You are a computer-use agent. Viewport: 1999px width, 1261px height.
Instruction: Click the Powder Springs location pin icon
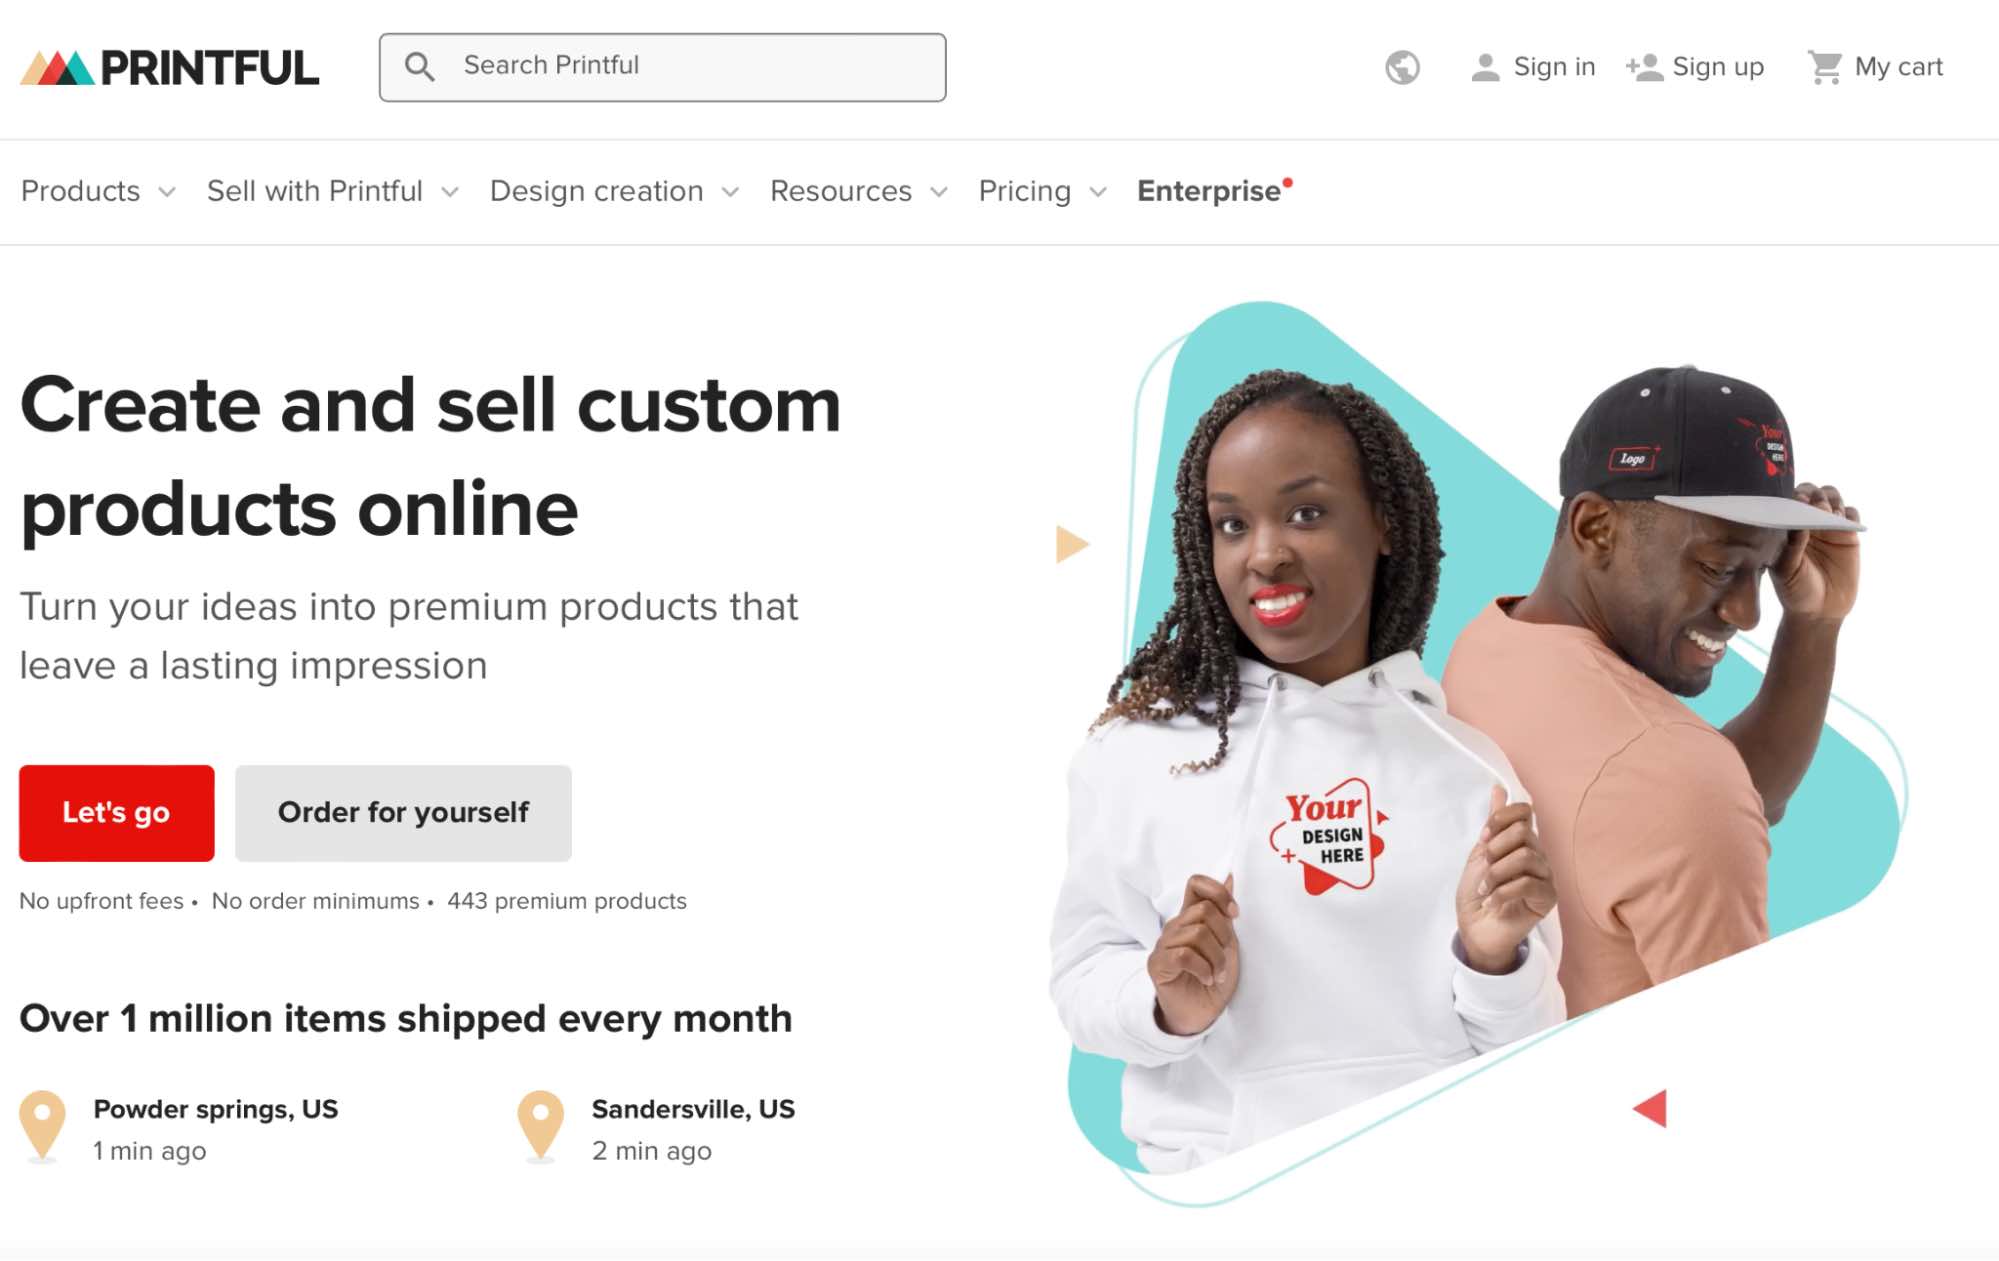(x=43, y=1120)
